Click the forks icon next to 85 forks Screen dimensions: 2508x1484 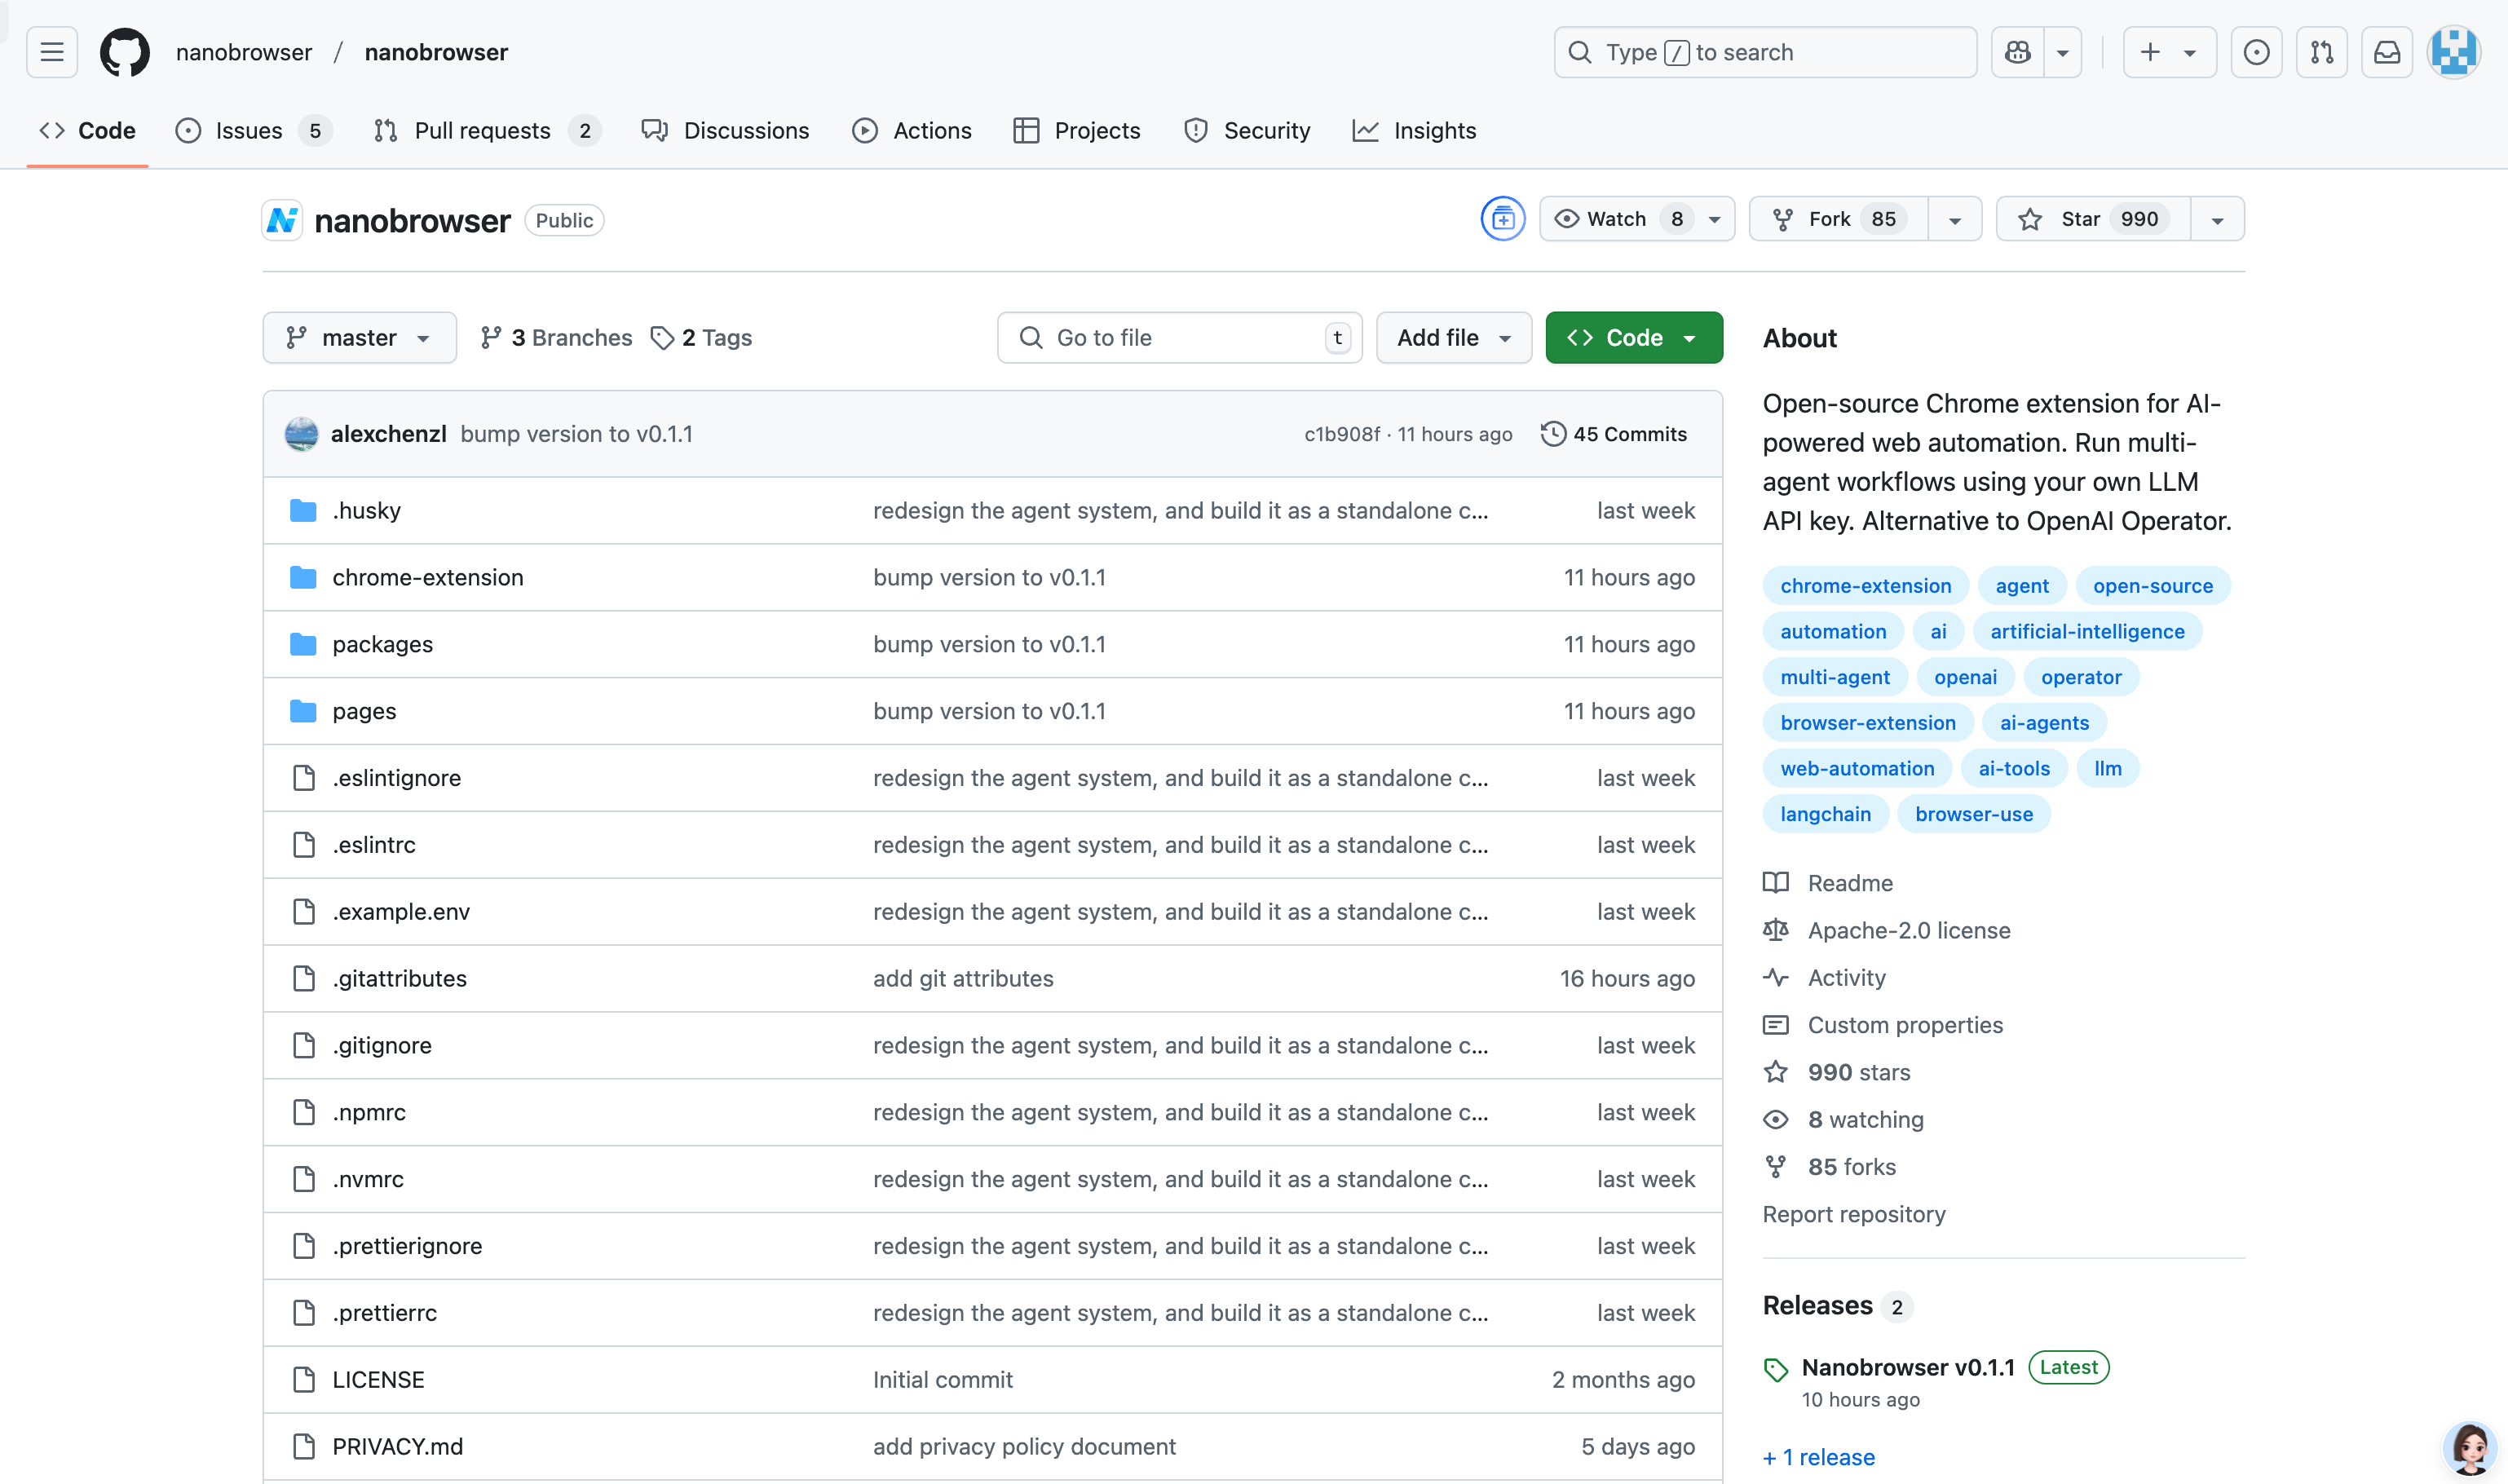click(1776, 1167)
